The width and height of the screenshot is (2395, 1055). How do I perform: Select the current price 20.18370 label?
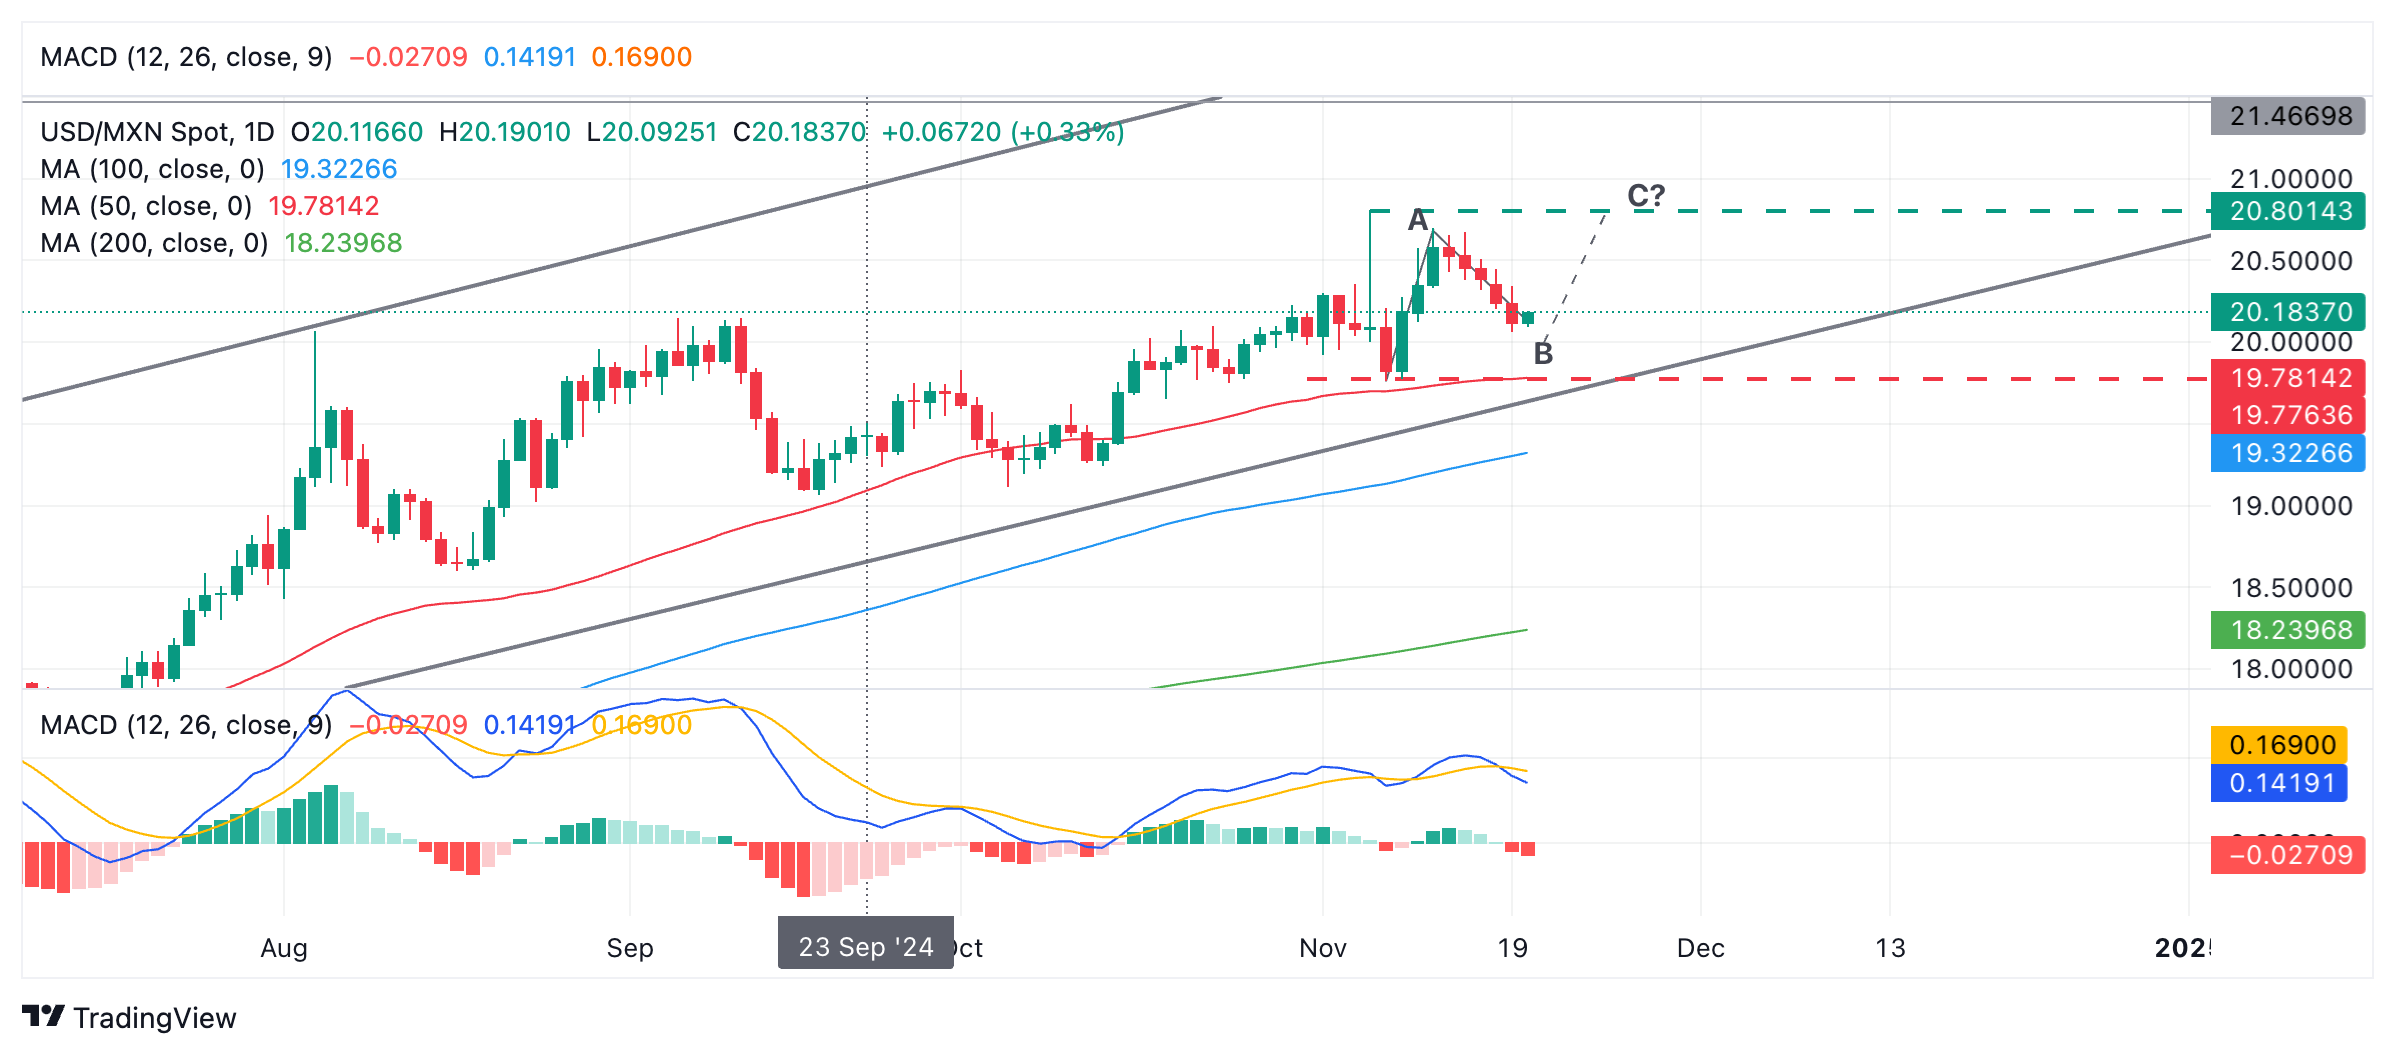click(2289, 312)
